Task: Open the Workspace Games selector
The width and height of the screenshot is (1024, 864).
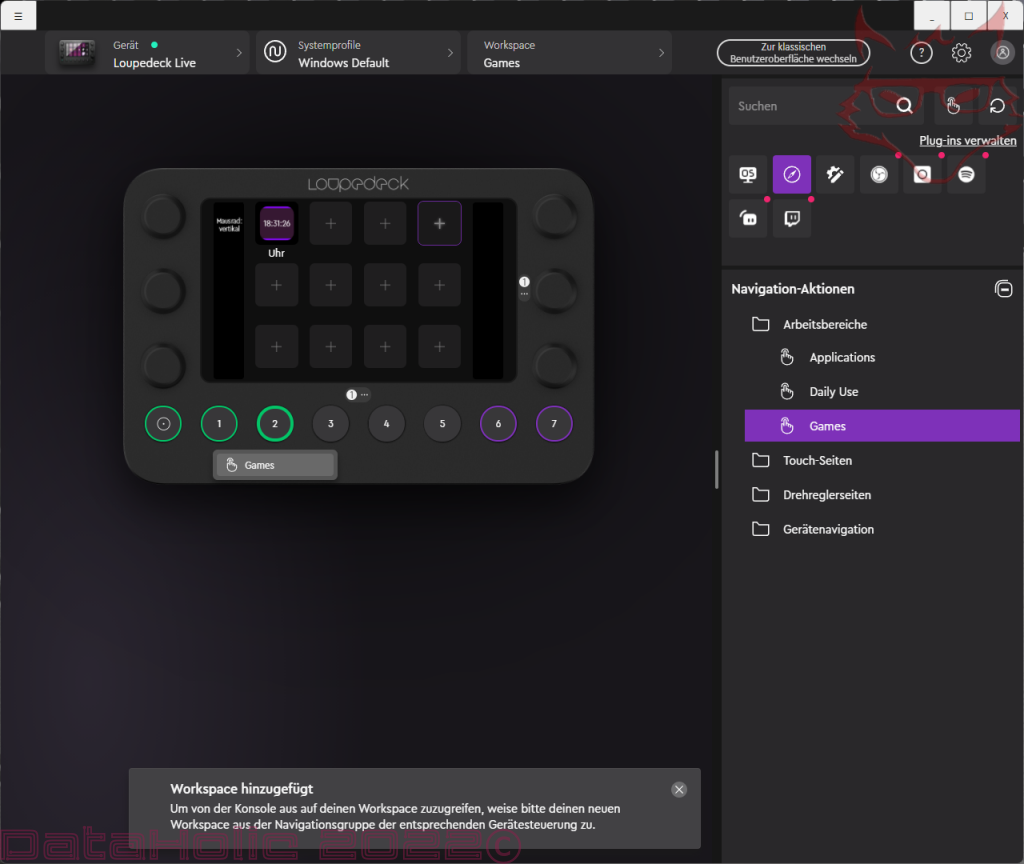Action: click(x=569, y=53)
